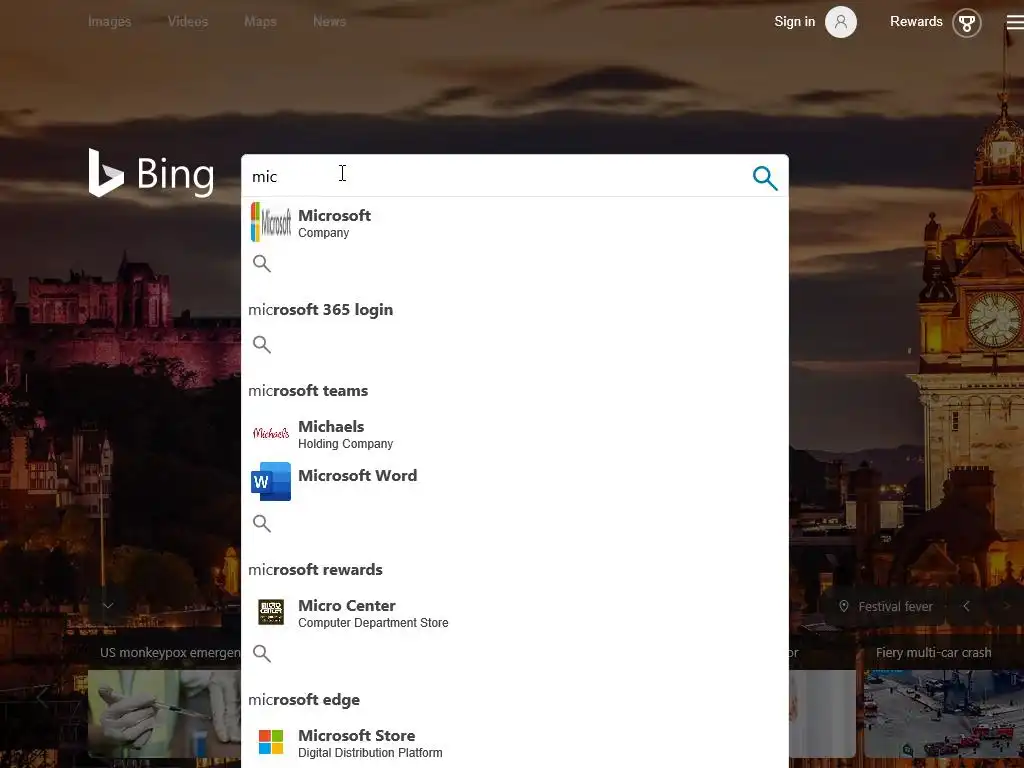Select the Michaels Holding Company suggestion
Screen dimensions: 1024x768
pyautogui.click(x=345, y=434)
